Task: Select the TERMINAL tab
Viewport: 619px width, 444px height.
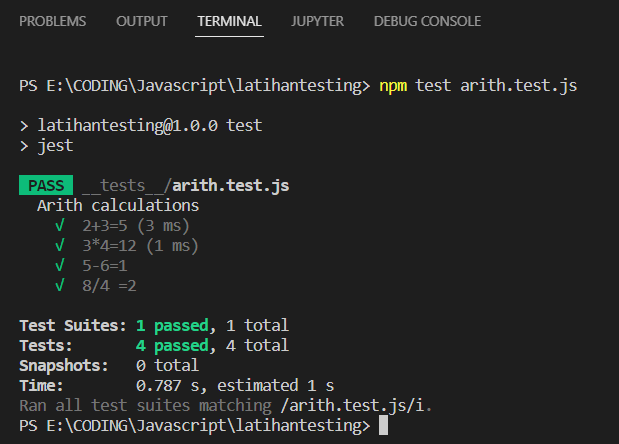Action: [x=229, y=21]
